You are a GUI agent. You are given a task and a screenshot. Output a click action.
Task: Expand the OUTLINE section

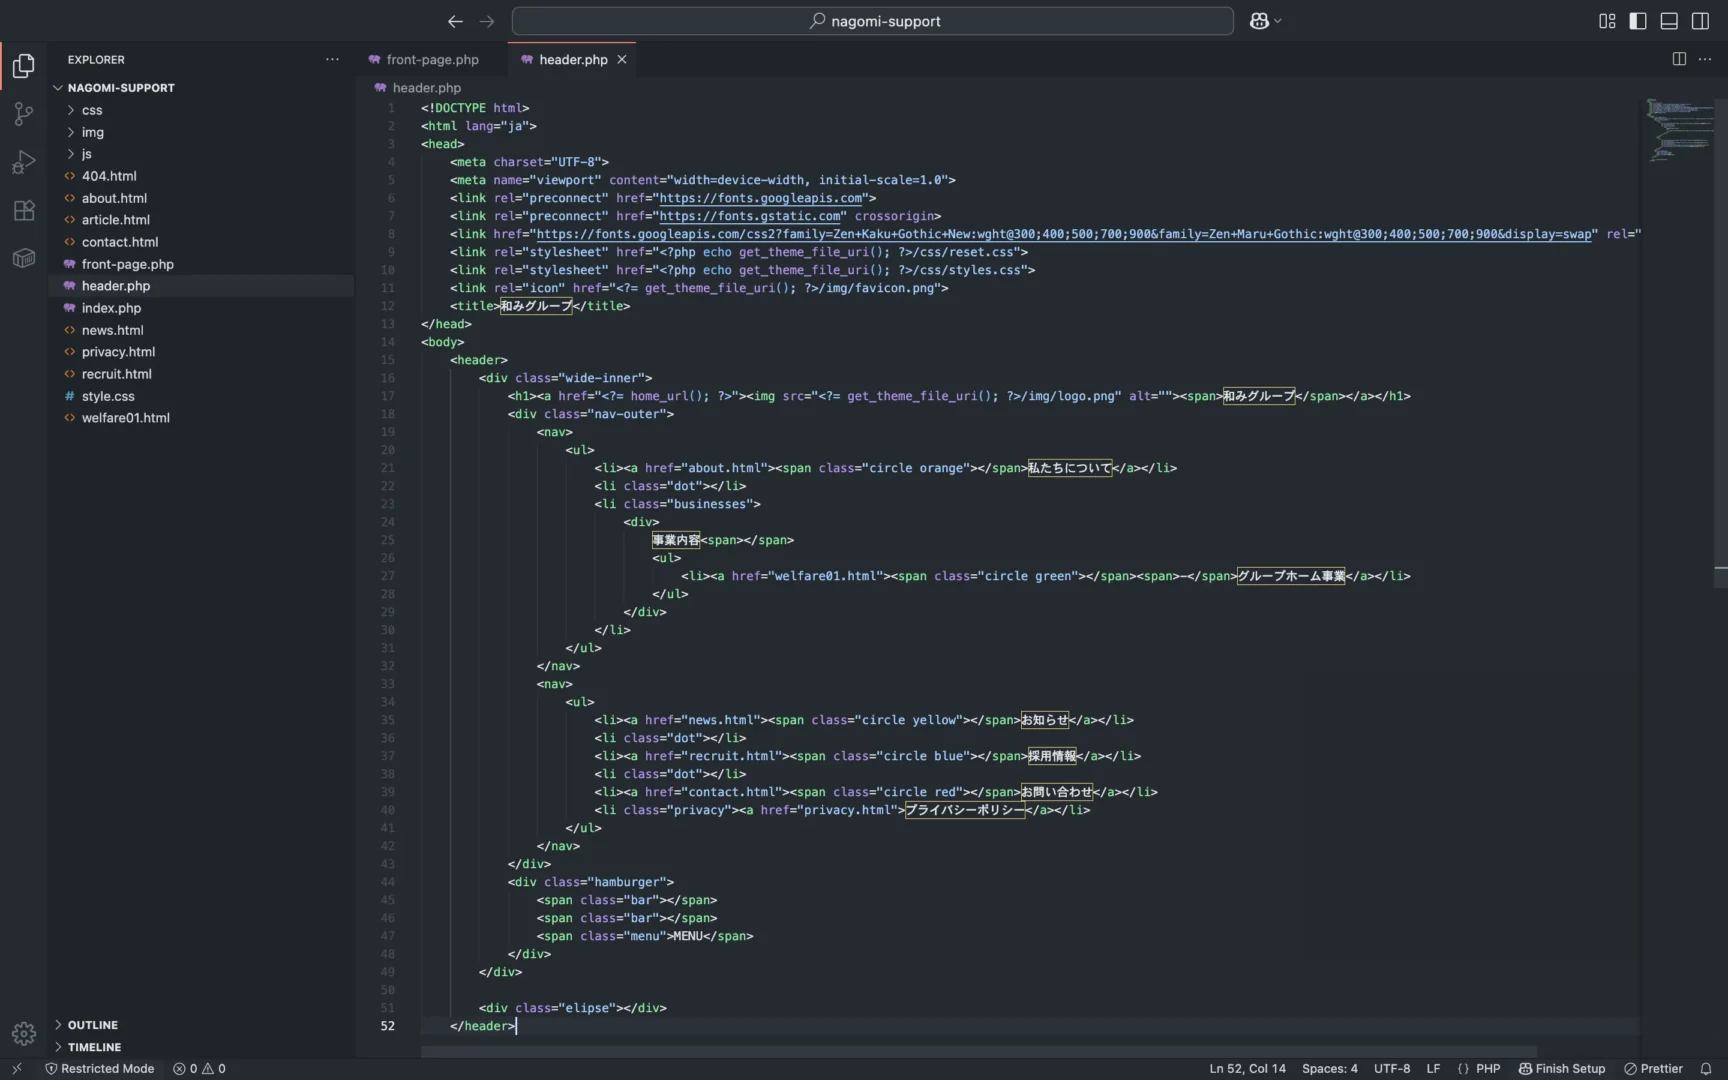point(92,1025)
